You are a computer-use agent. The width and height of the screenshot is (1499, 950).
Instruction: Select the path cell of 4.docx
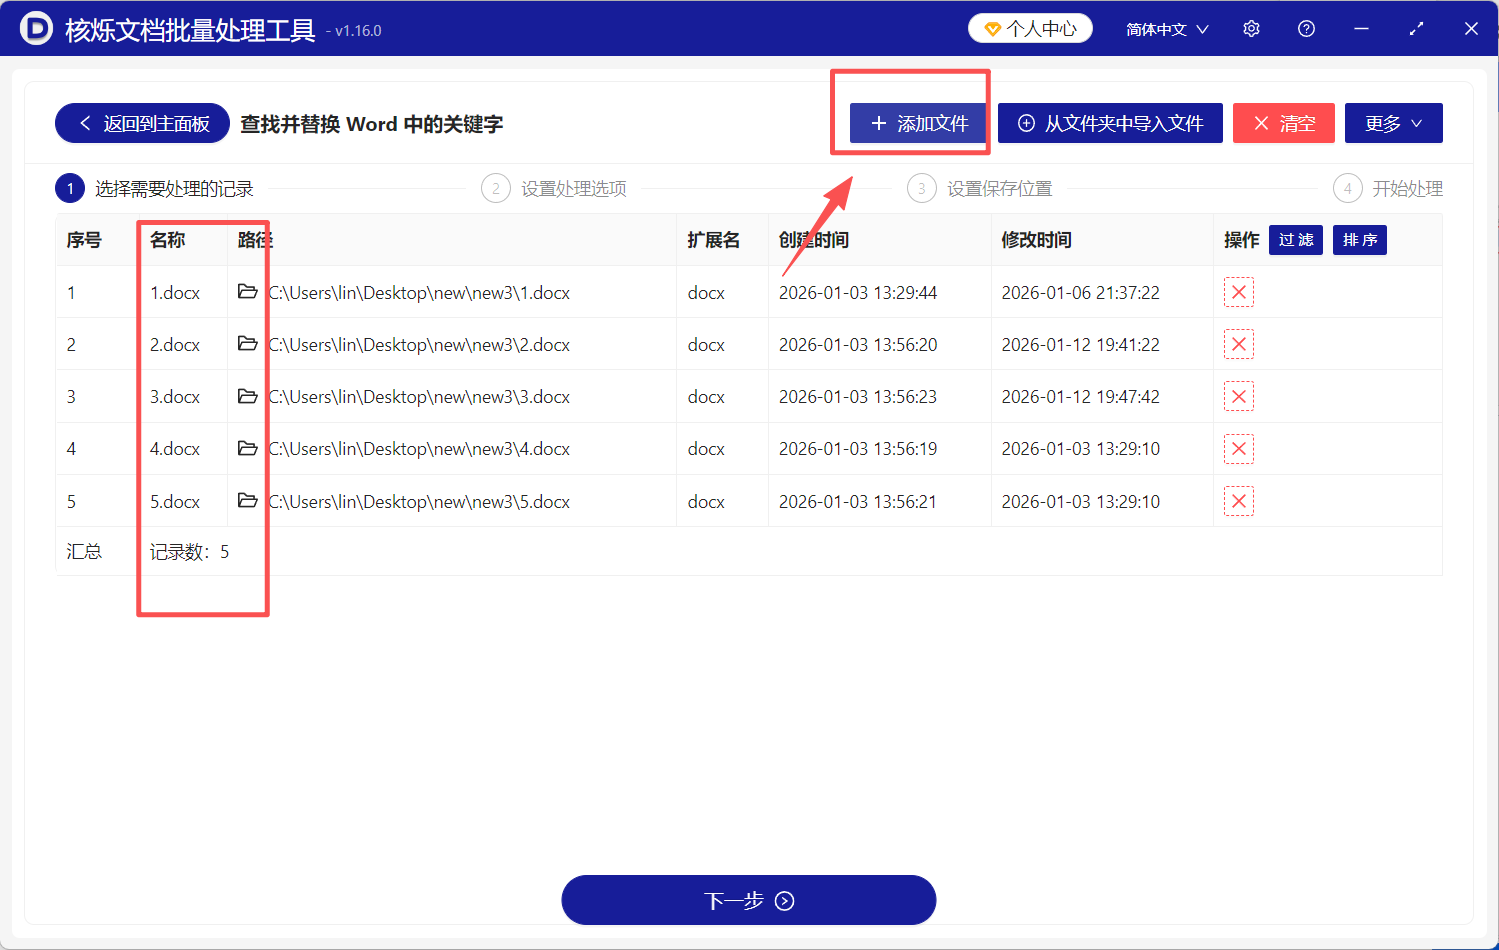tap(418, 448)
